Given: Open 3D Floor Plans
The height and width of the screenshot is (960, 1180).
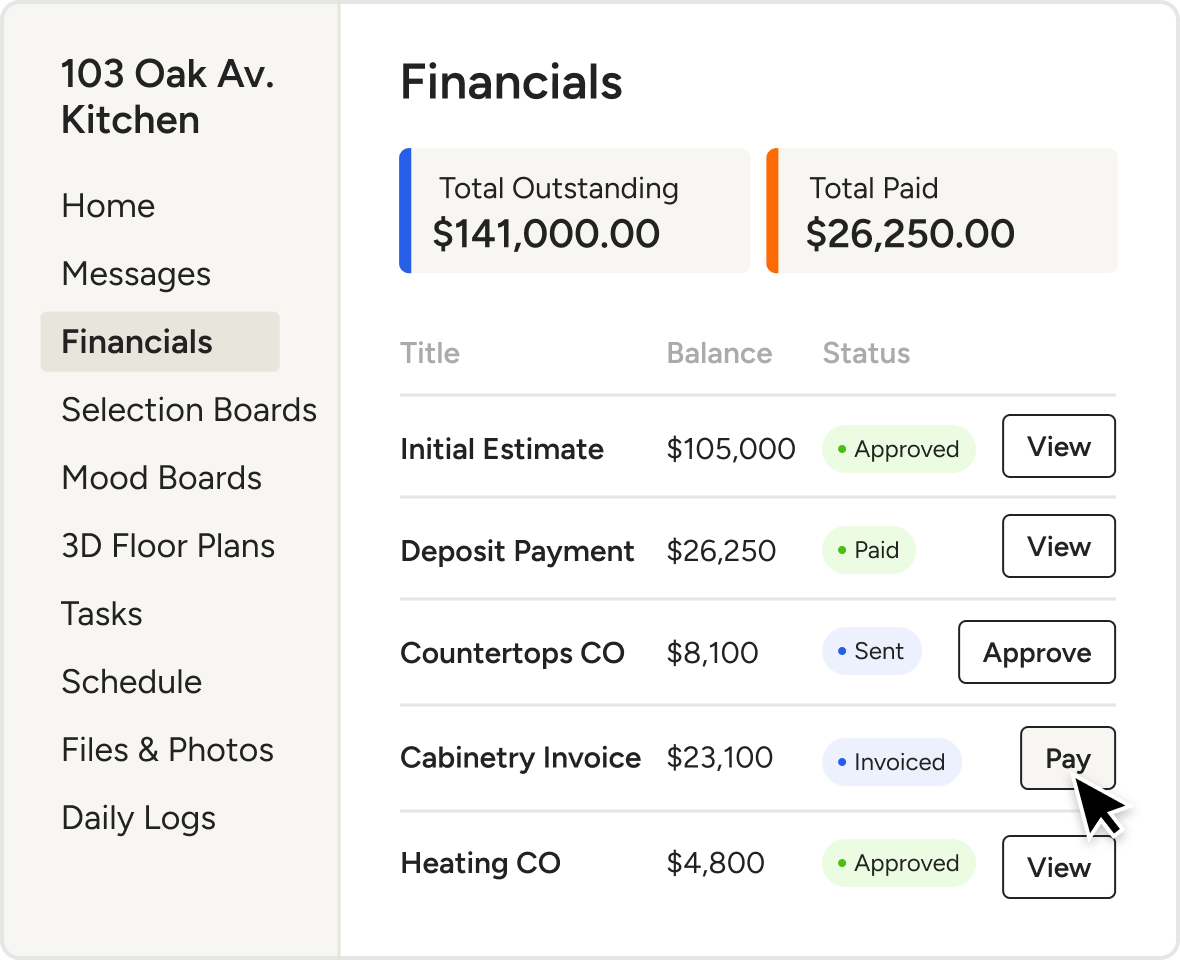Looking at the screenshot, I should (x=168, y=546).
